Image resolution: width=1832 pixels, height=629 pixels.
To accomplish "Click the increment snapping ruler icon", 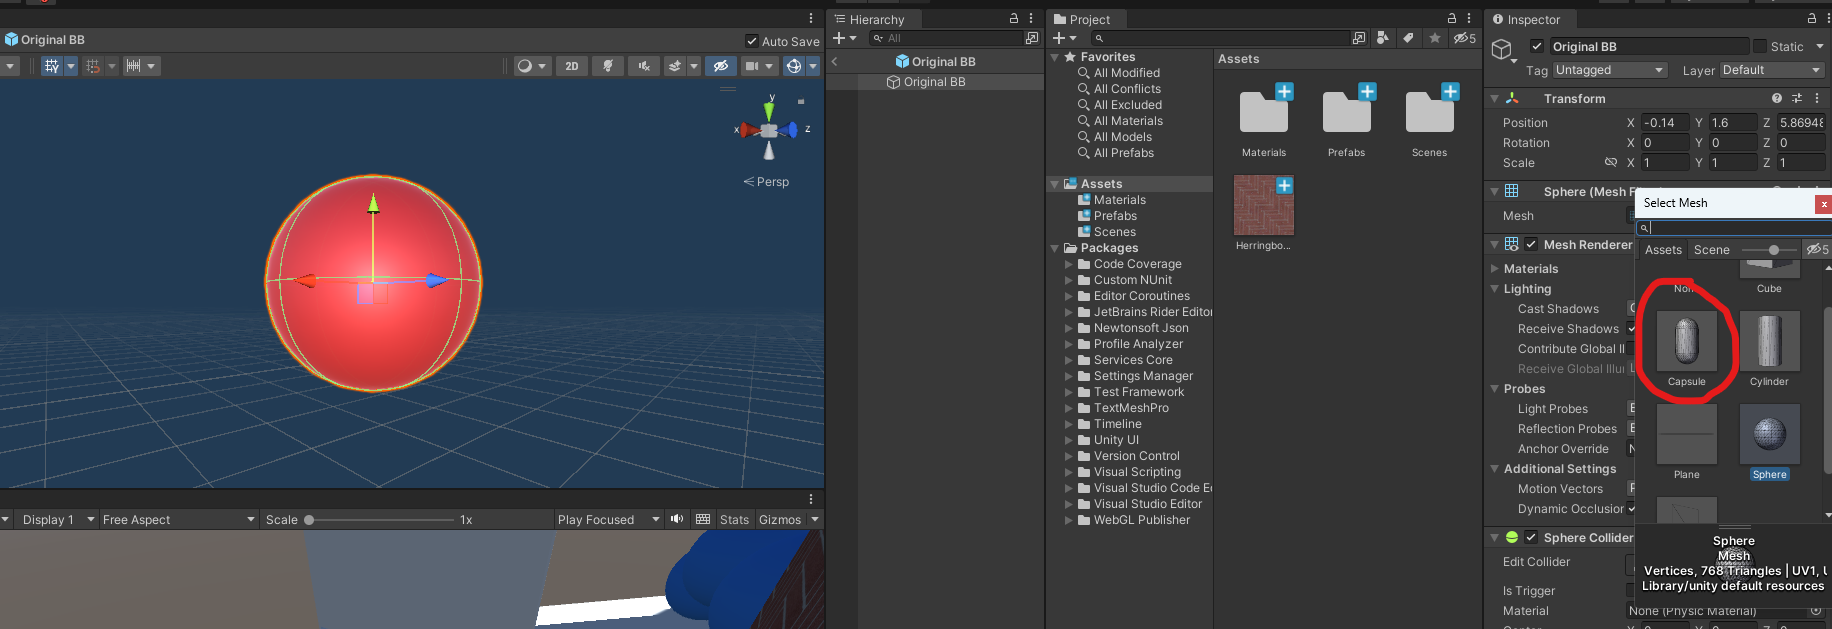I will click(x=133, y=66).
